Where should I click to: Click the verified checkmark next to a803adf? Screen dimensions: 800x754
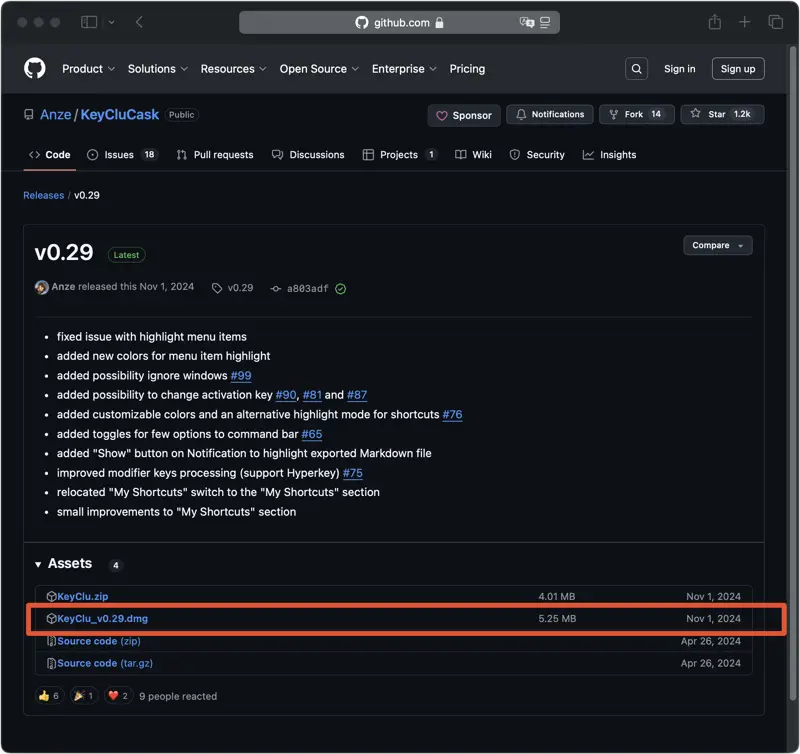tap(339, 288)
